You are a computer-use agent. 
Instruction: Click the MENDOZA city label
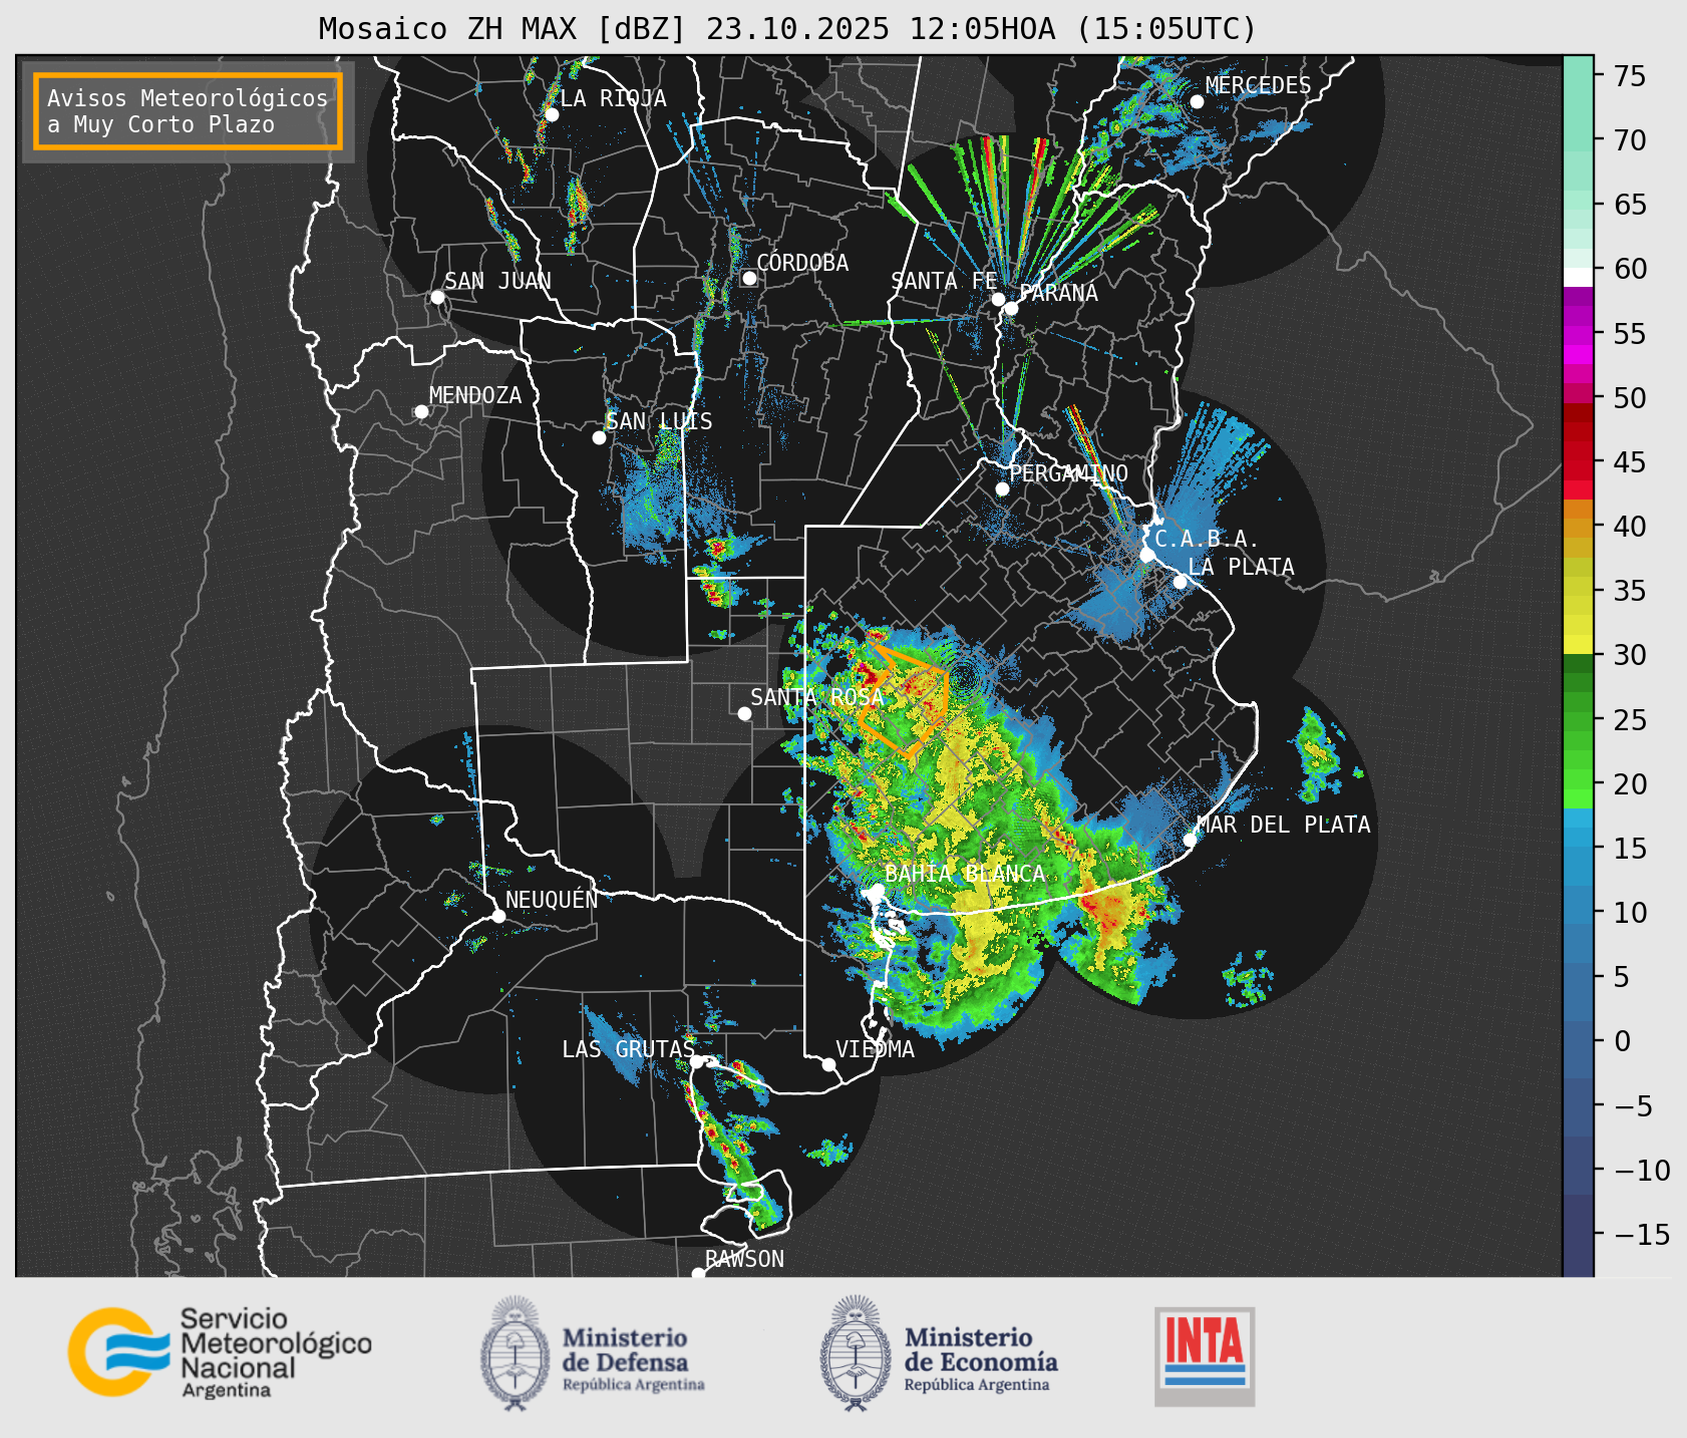click(475, 395)
